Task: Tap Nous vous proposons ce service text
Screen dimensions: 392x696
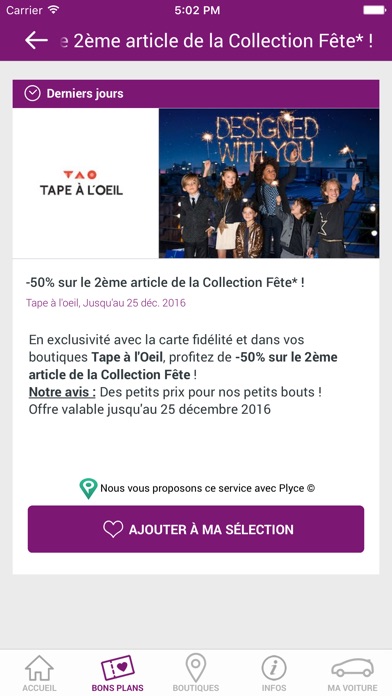Action: 207,488
